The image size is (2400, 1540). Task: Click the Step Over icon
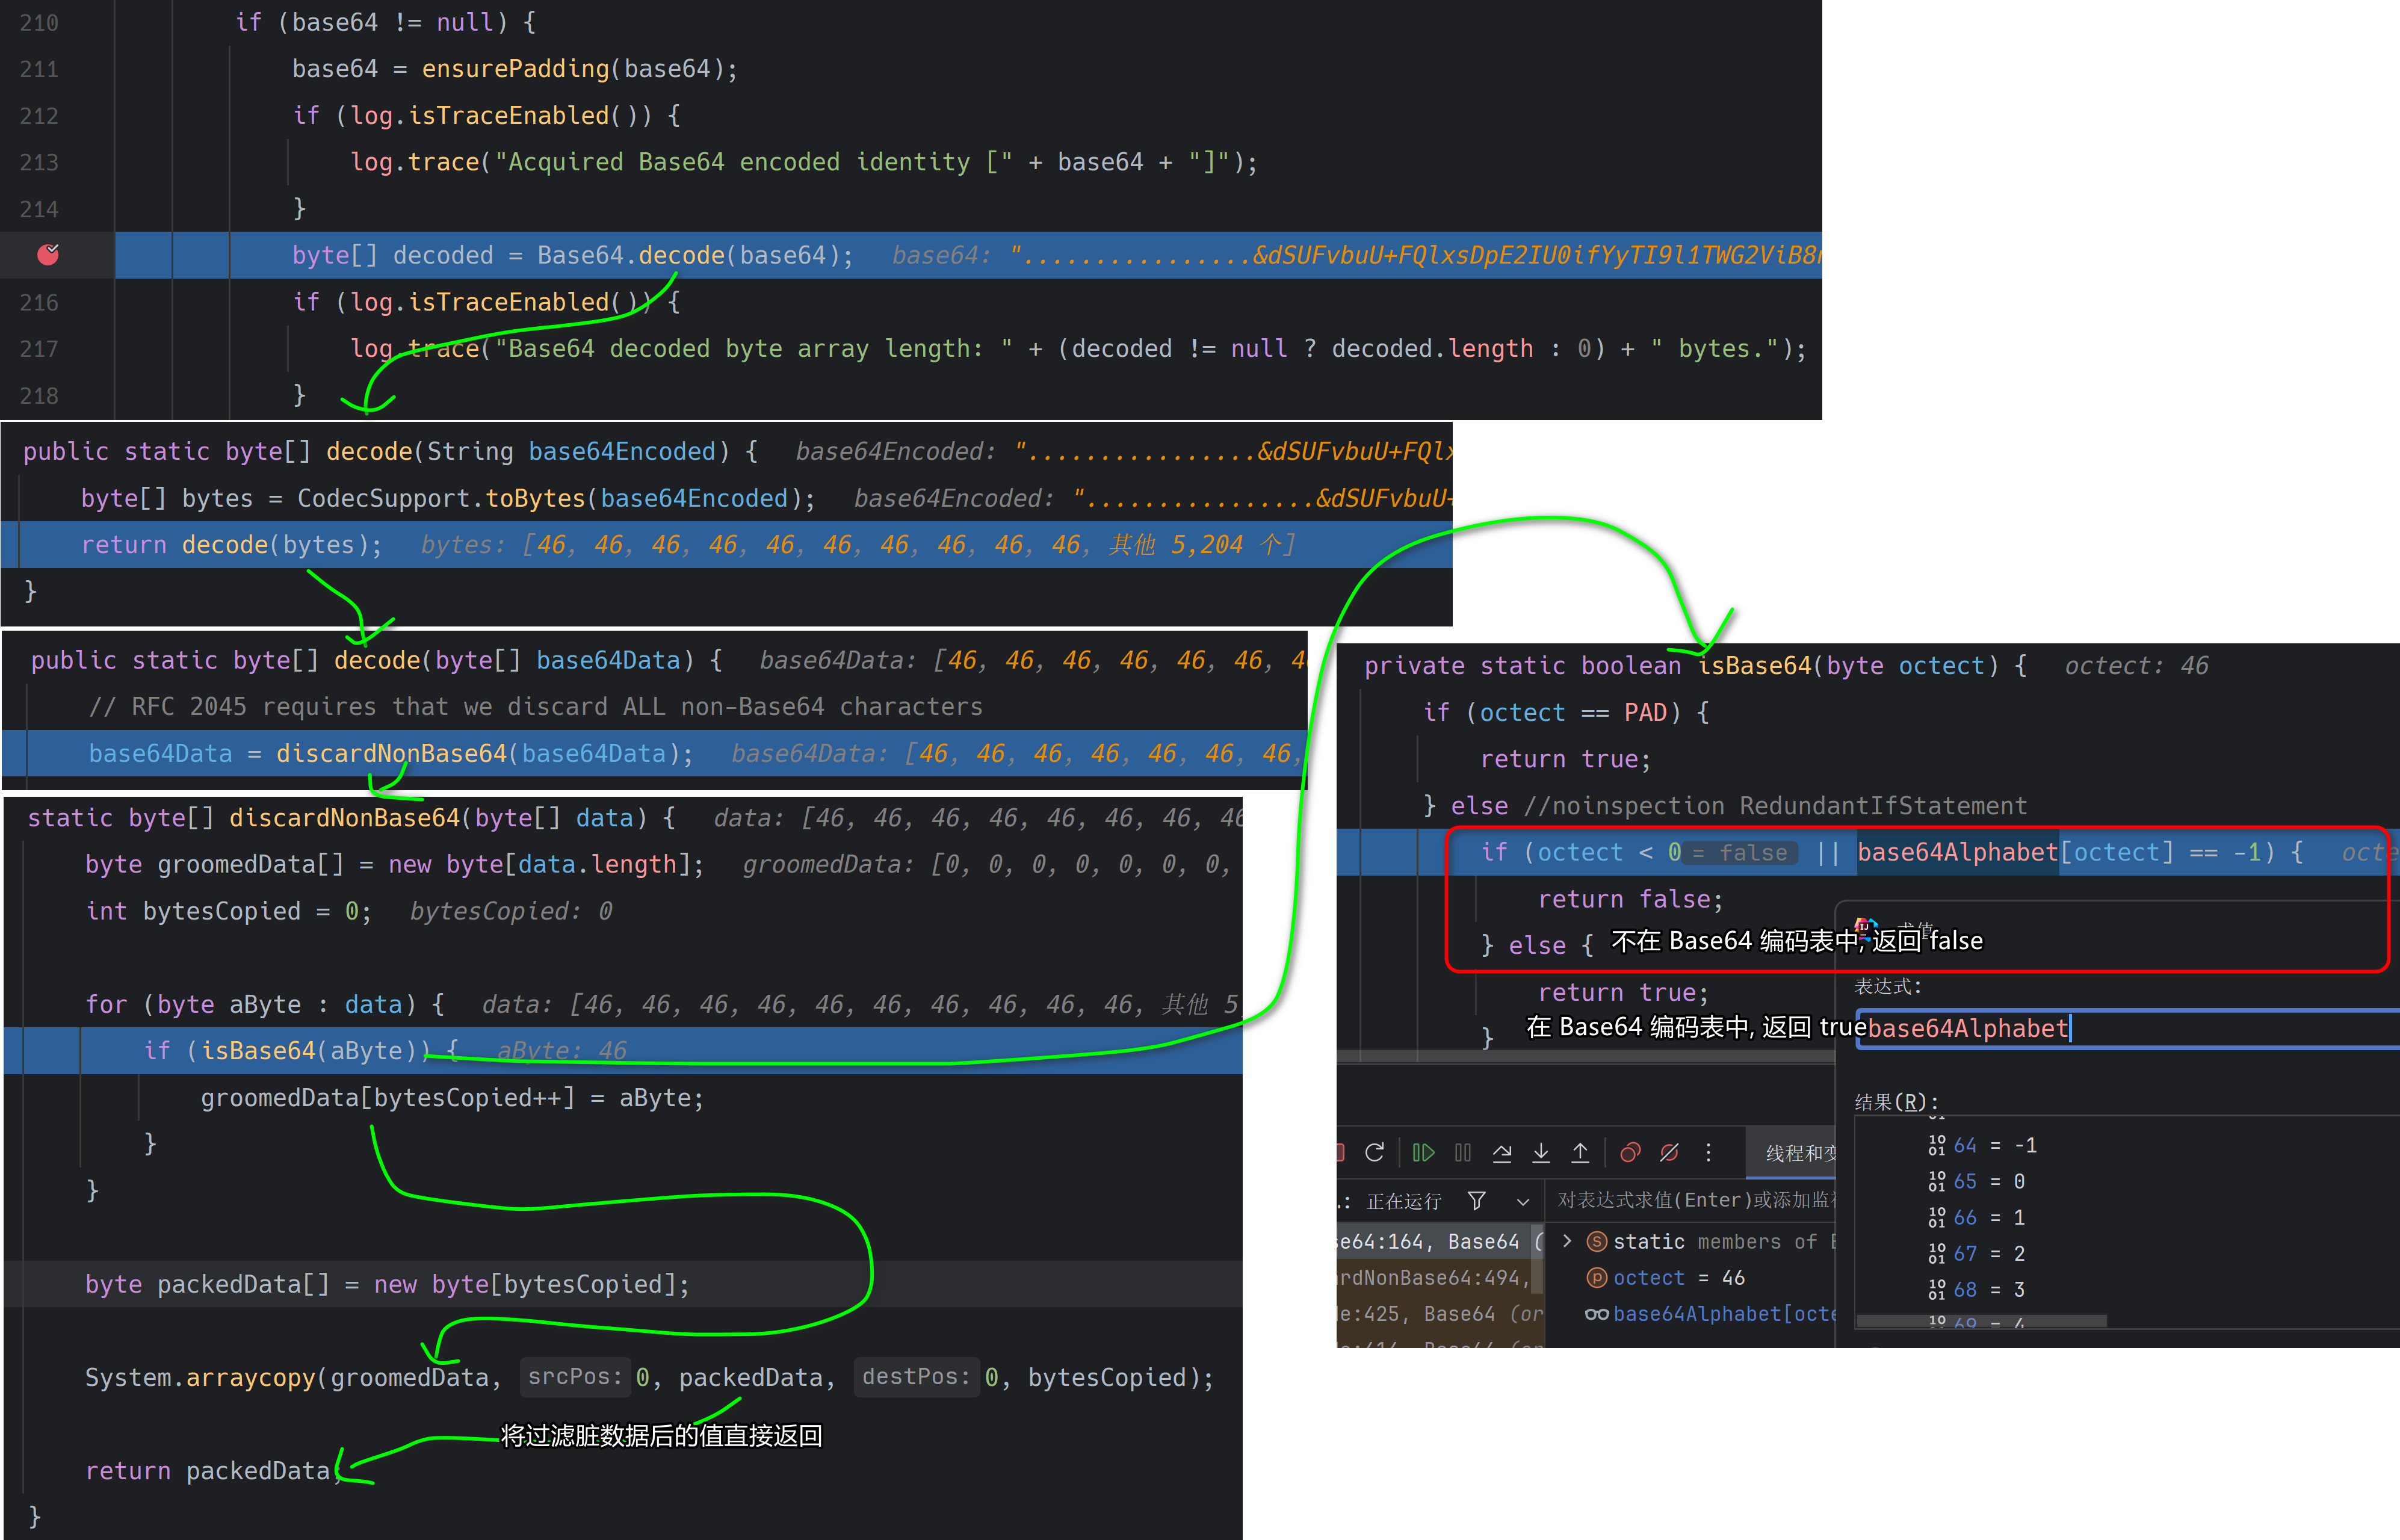pos(1502,1153)
